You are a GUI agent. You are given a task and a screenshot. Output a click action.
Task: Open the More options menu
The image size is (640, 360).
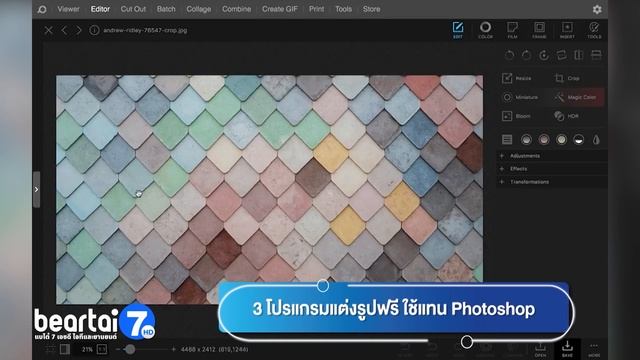pyautogui.click(x=594, y=350)
